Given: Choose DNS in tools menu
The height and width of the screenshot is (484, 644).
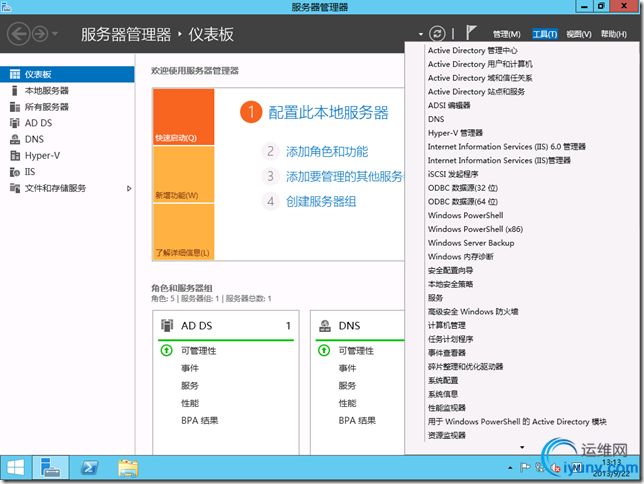Looking at the screenshot, I should click(x=436, y=119).
